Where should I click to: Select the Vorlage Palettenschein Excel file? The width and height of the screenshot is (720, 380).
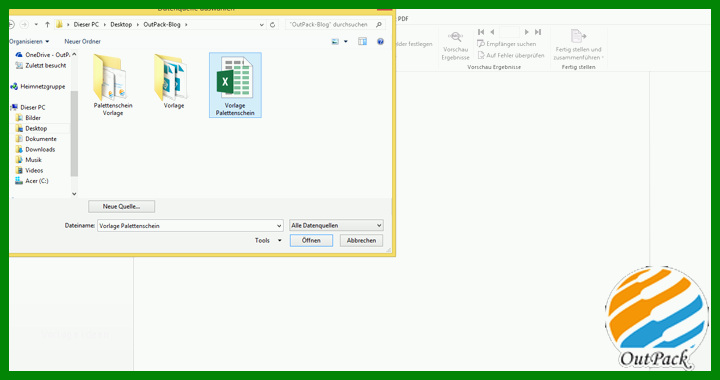tap(235, 85)
